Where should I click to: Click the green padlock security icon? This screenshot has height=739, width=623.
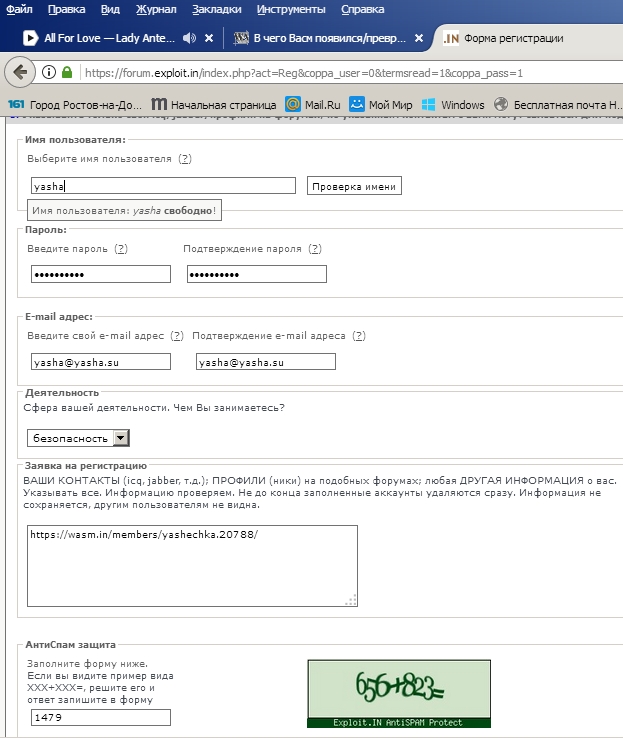[67, 73]
